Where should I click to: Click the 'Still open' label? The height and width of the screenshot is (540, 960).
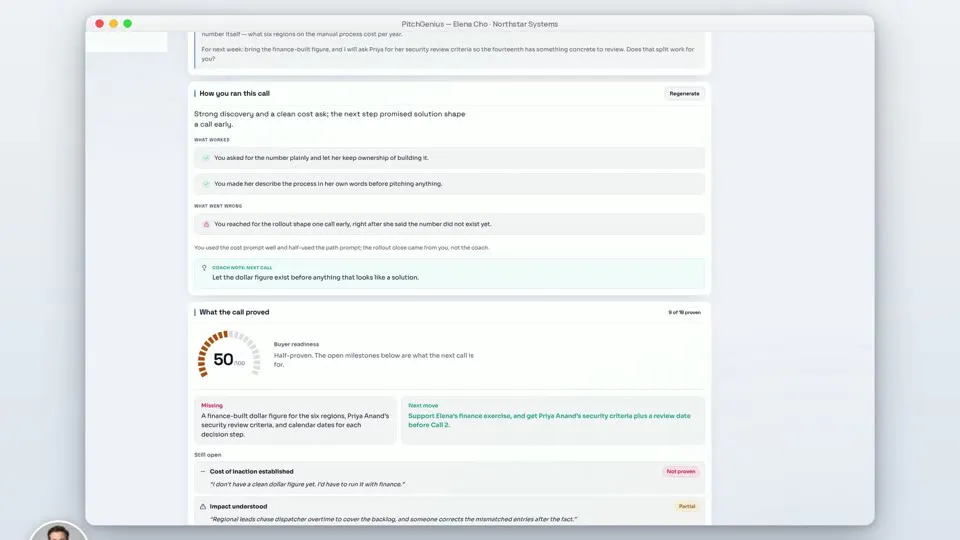[x=208, y=455]
